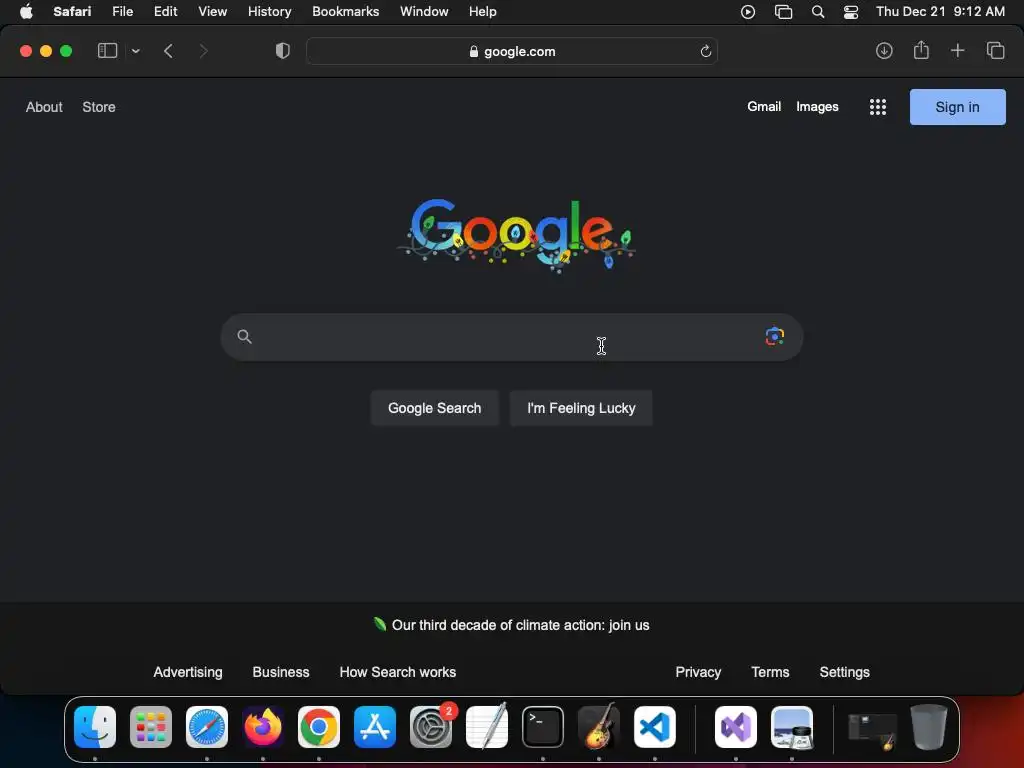Image resolution: width=1024 pixels, height=768 pixels.
Task: Open Terminal from the Dock
Action: 543,727
